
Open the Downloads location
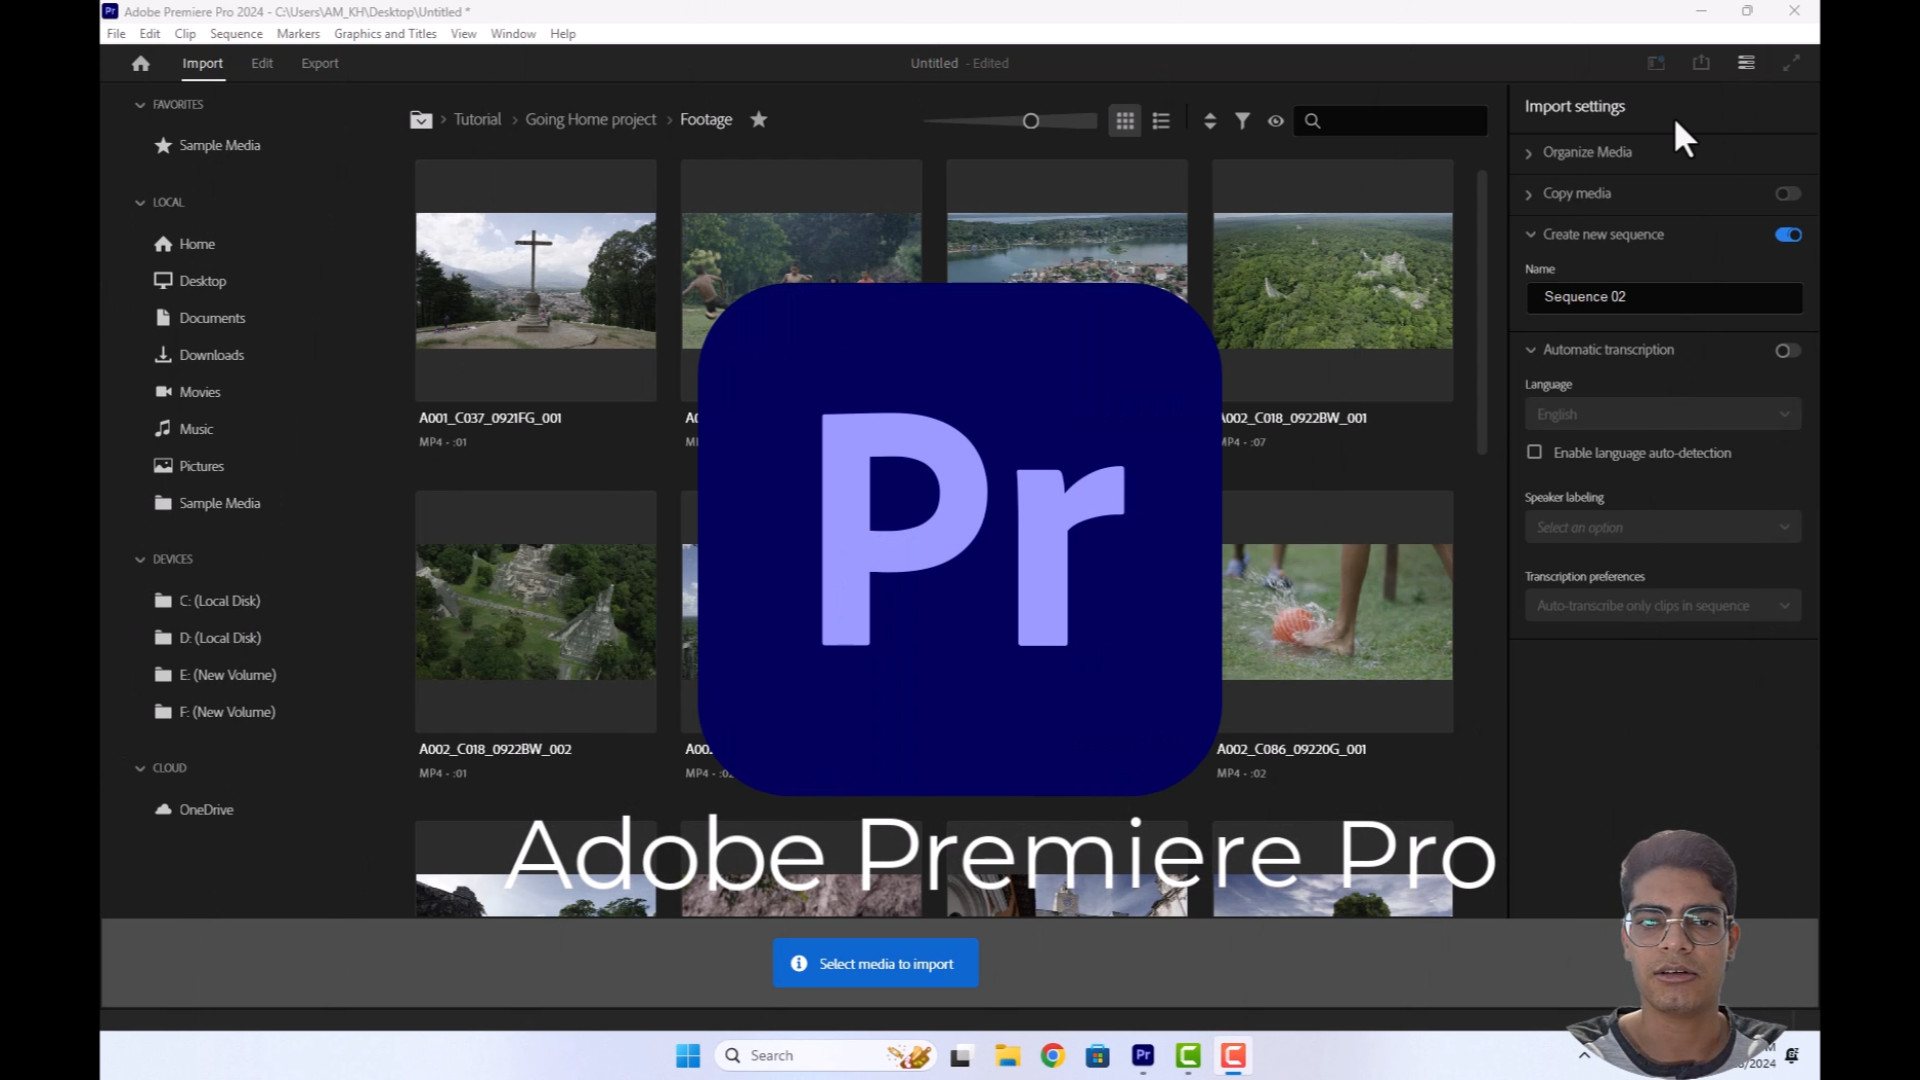199,355
